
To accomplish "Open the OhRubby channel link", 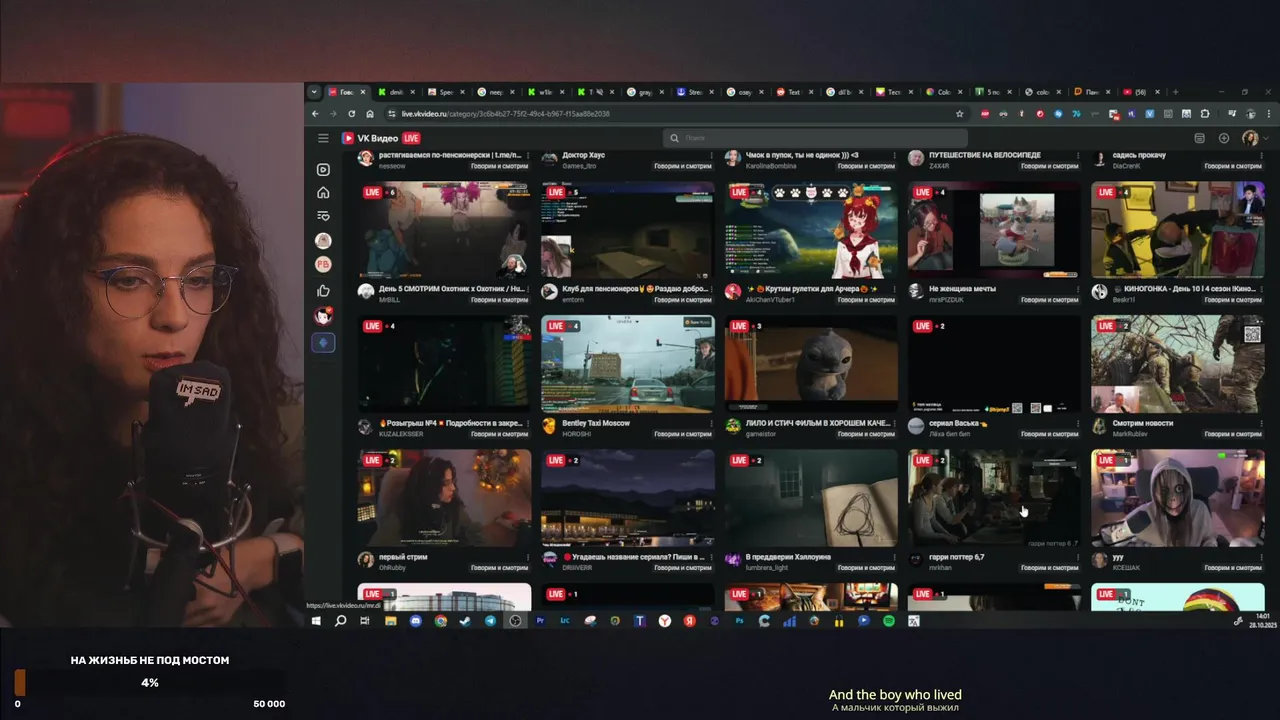I will [x=393, y=567].
